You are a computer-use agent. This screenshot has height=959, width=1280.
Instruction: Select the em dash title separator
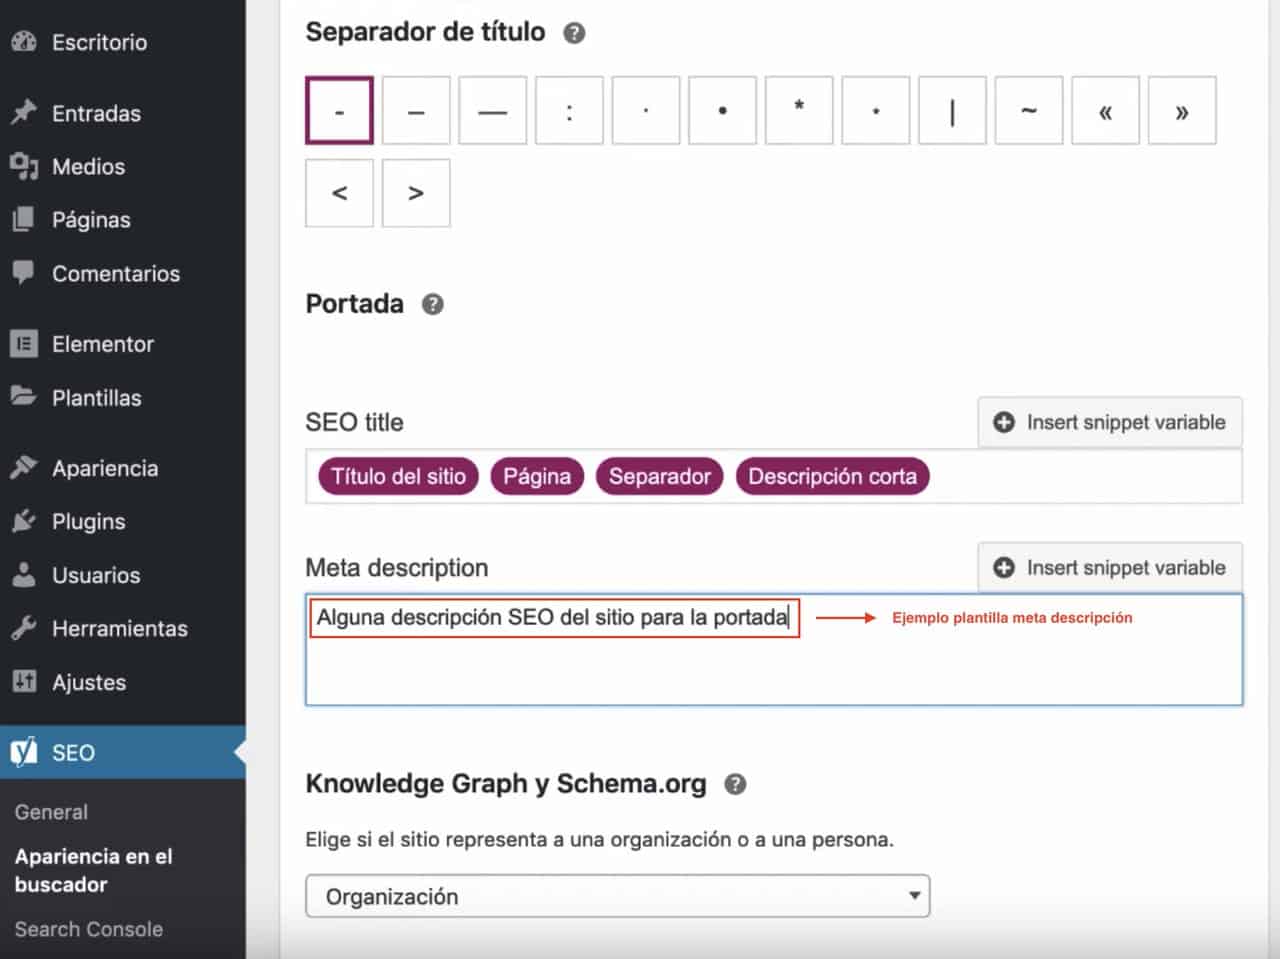pyautogui.click(x=493, y=111)
